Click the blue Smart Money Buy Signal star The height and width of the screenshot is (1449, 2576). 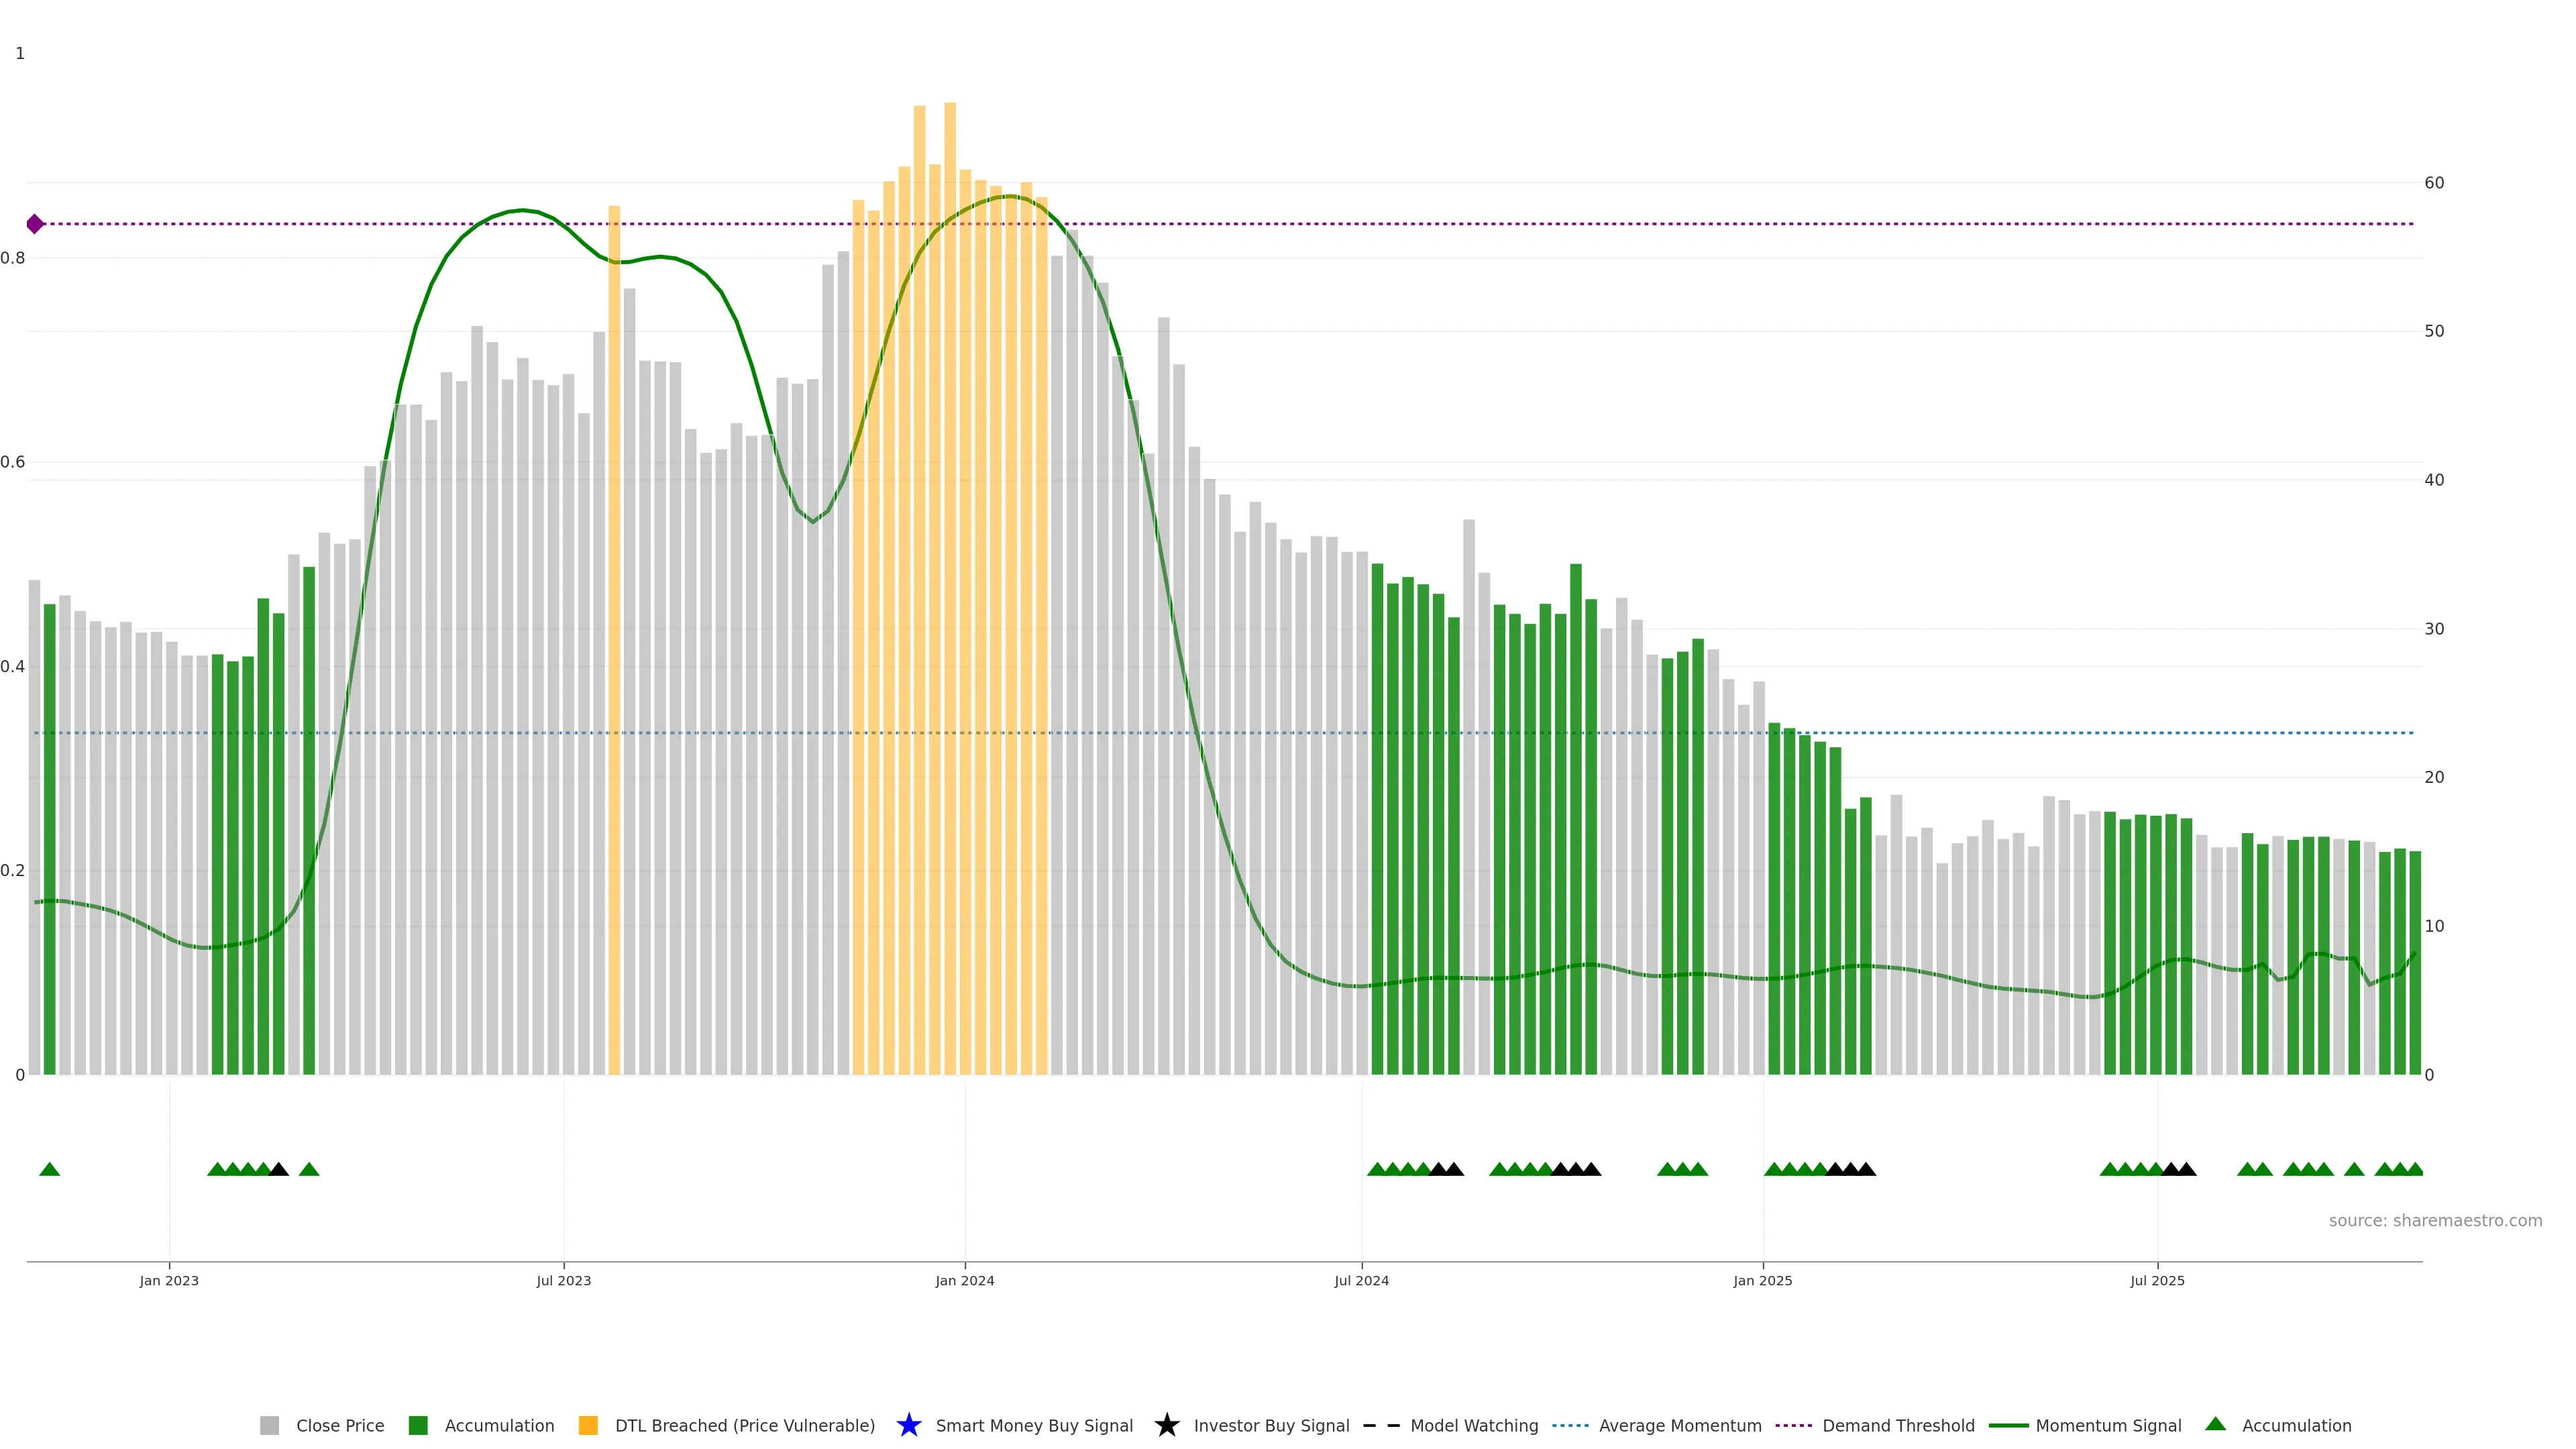coord(908,1425)
